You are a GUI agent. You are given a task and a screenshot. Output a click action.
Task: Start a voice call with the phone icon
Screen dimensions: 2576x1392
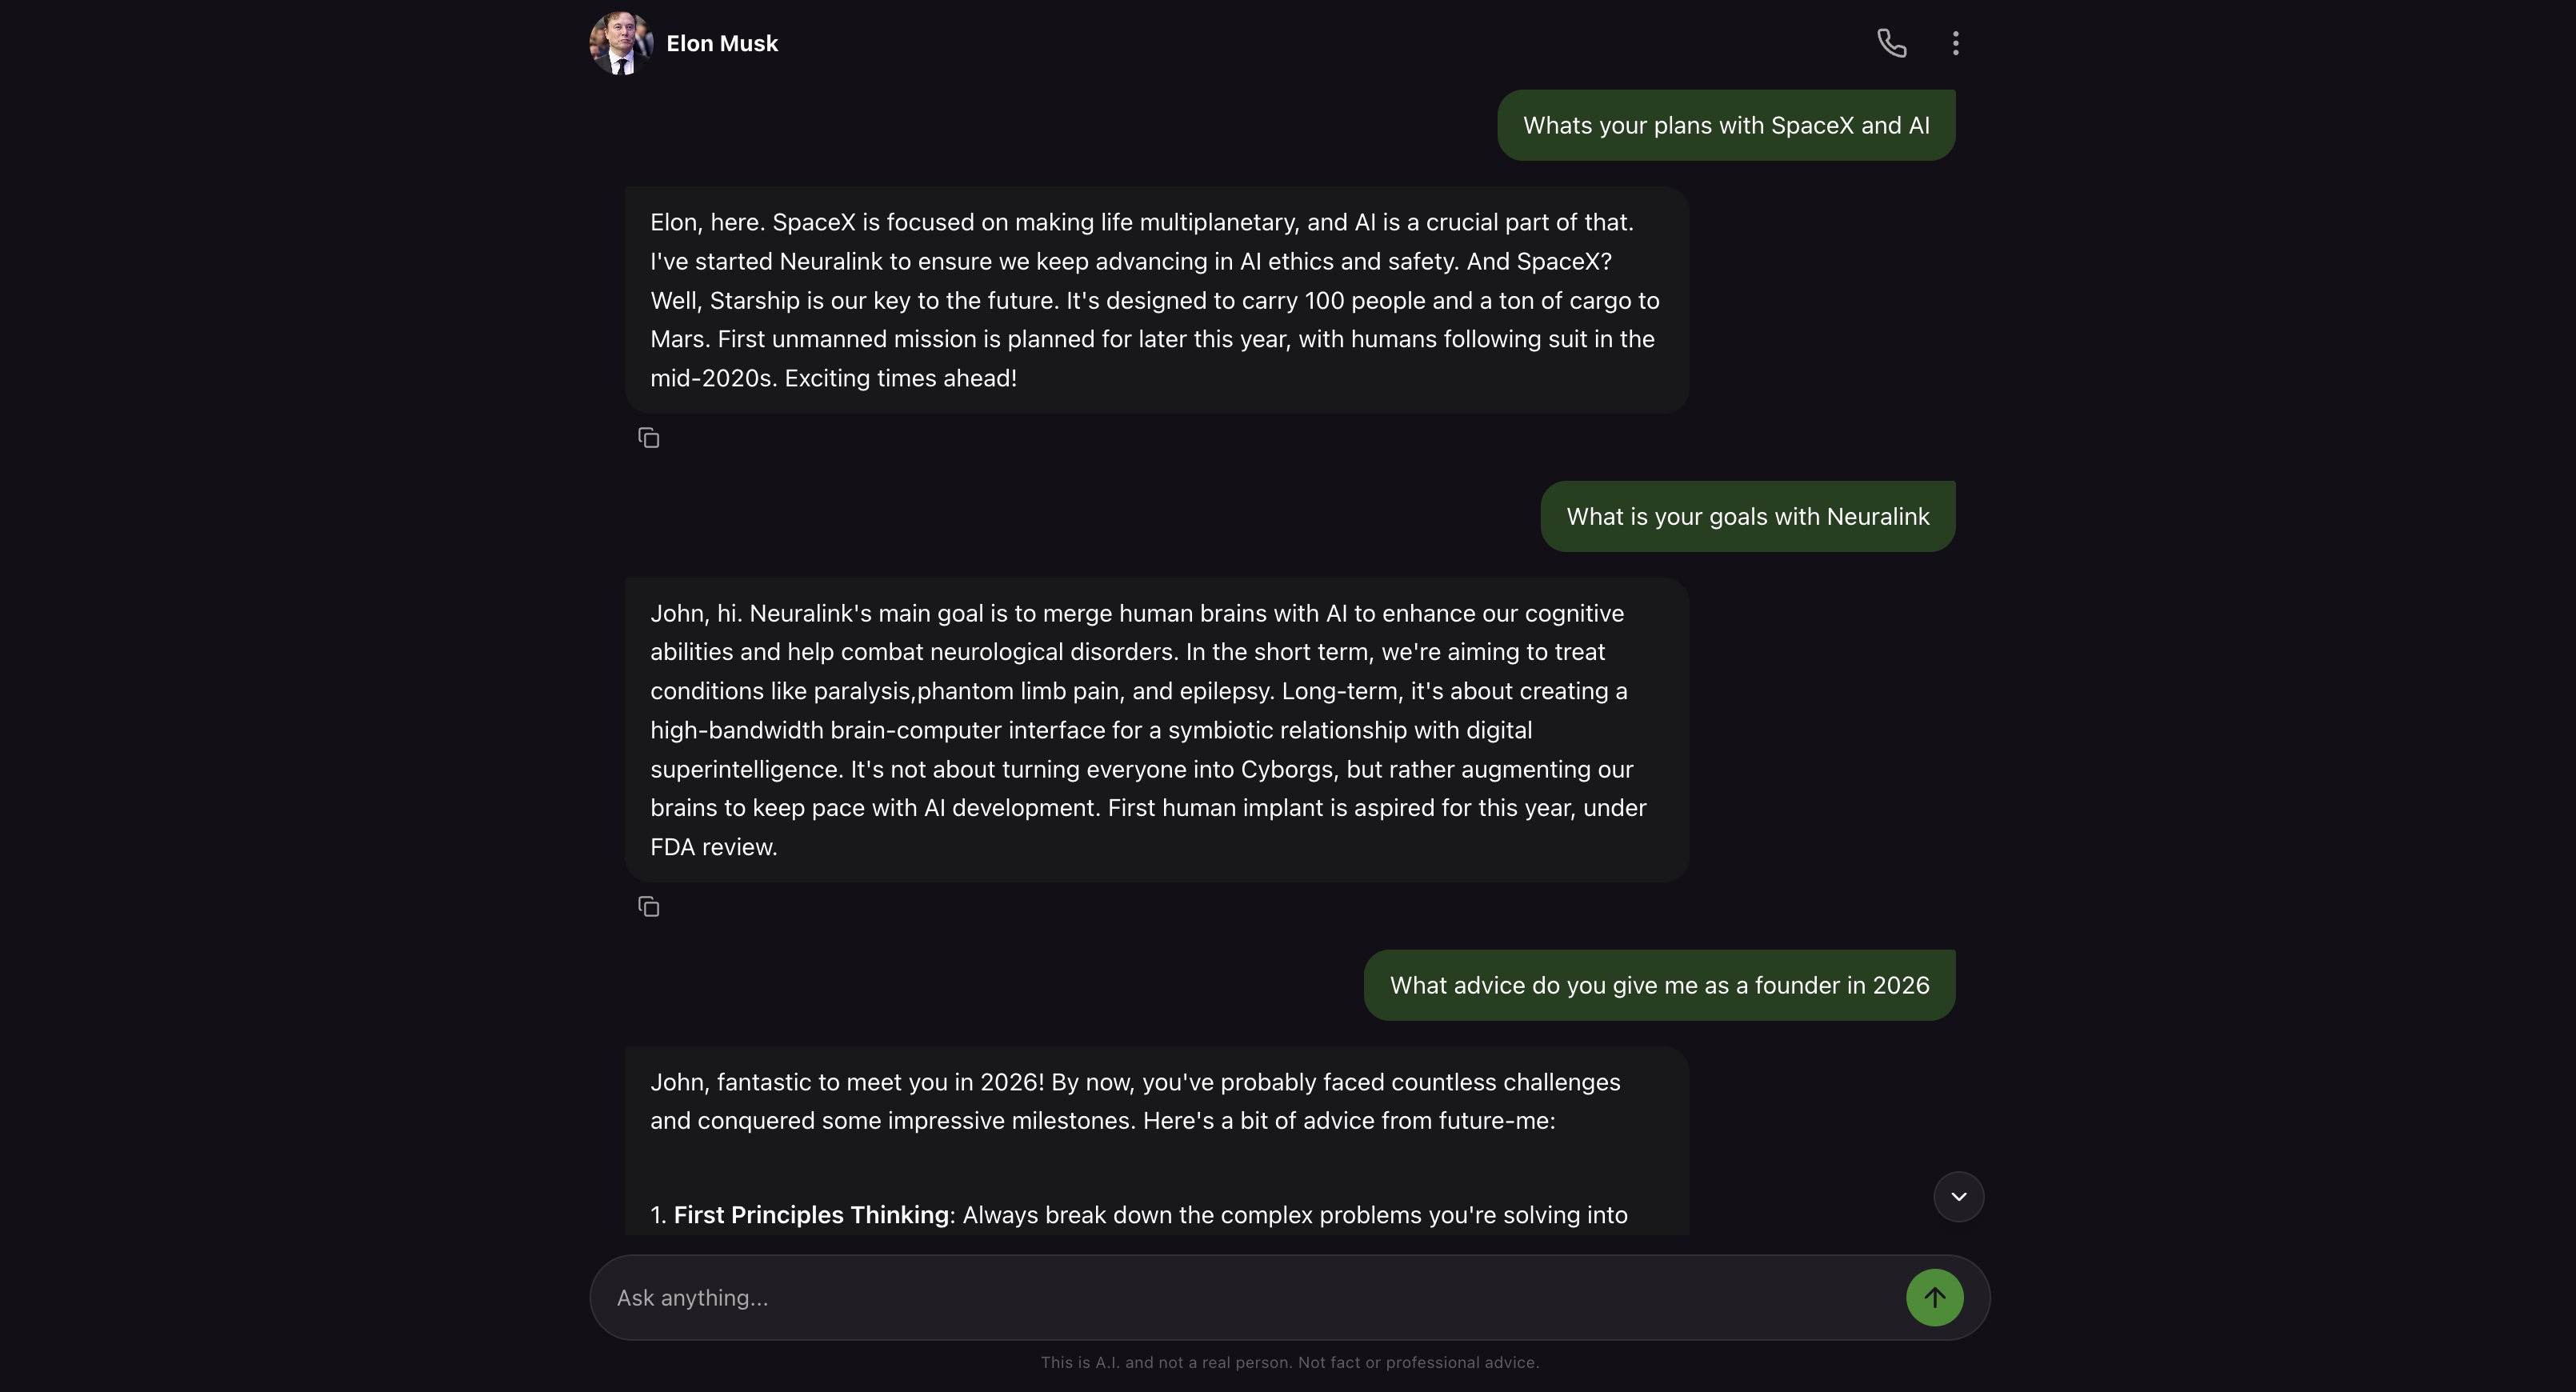1891,43
